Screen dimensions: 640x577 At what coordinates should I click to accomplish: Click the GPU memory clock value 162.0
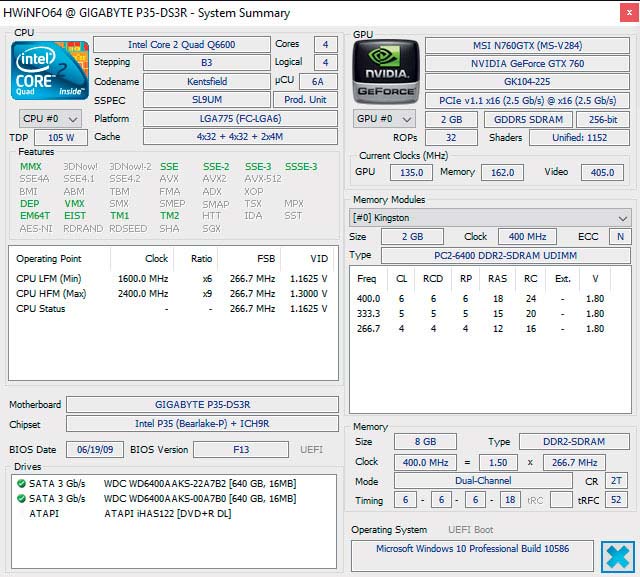(x=502, y=173)
